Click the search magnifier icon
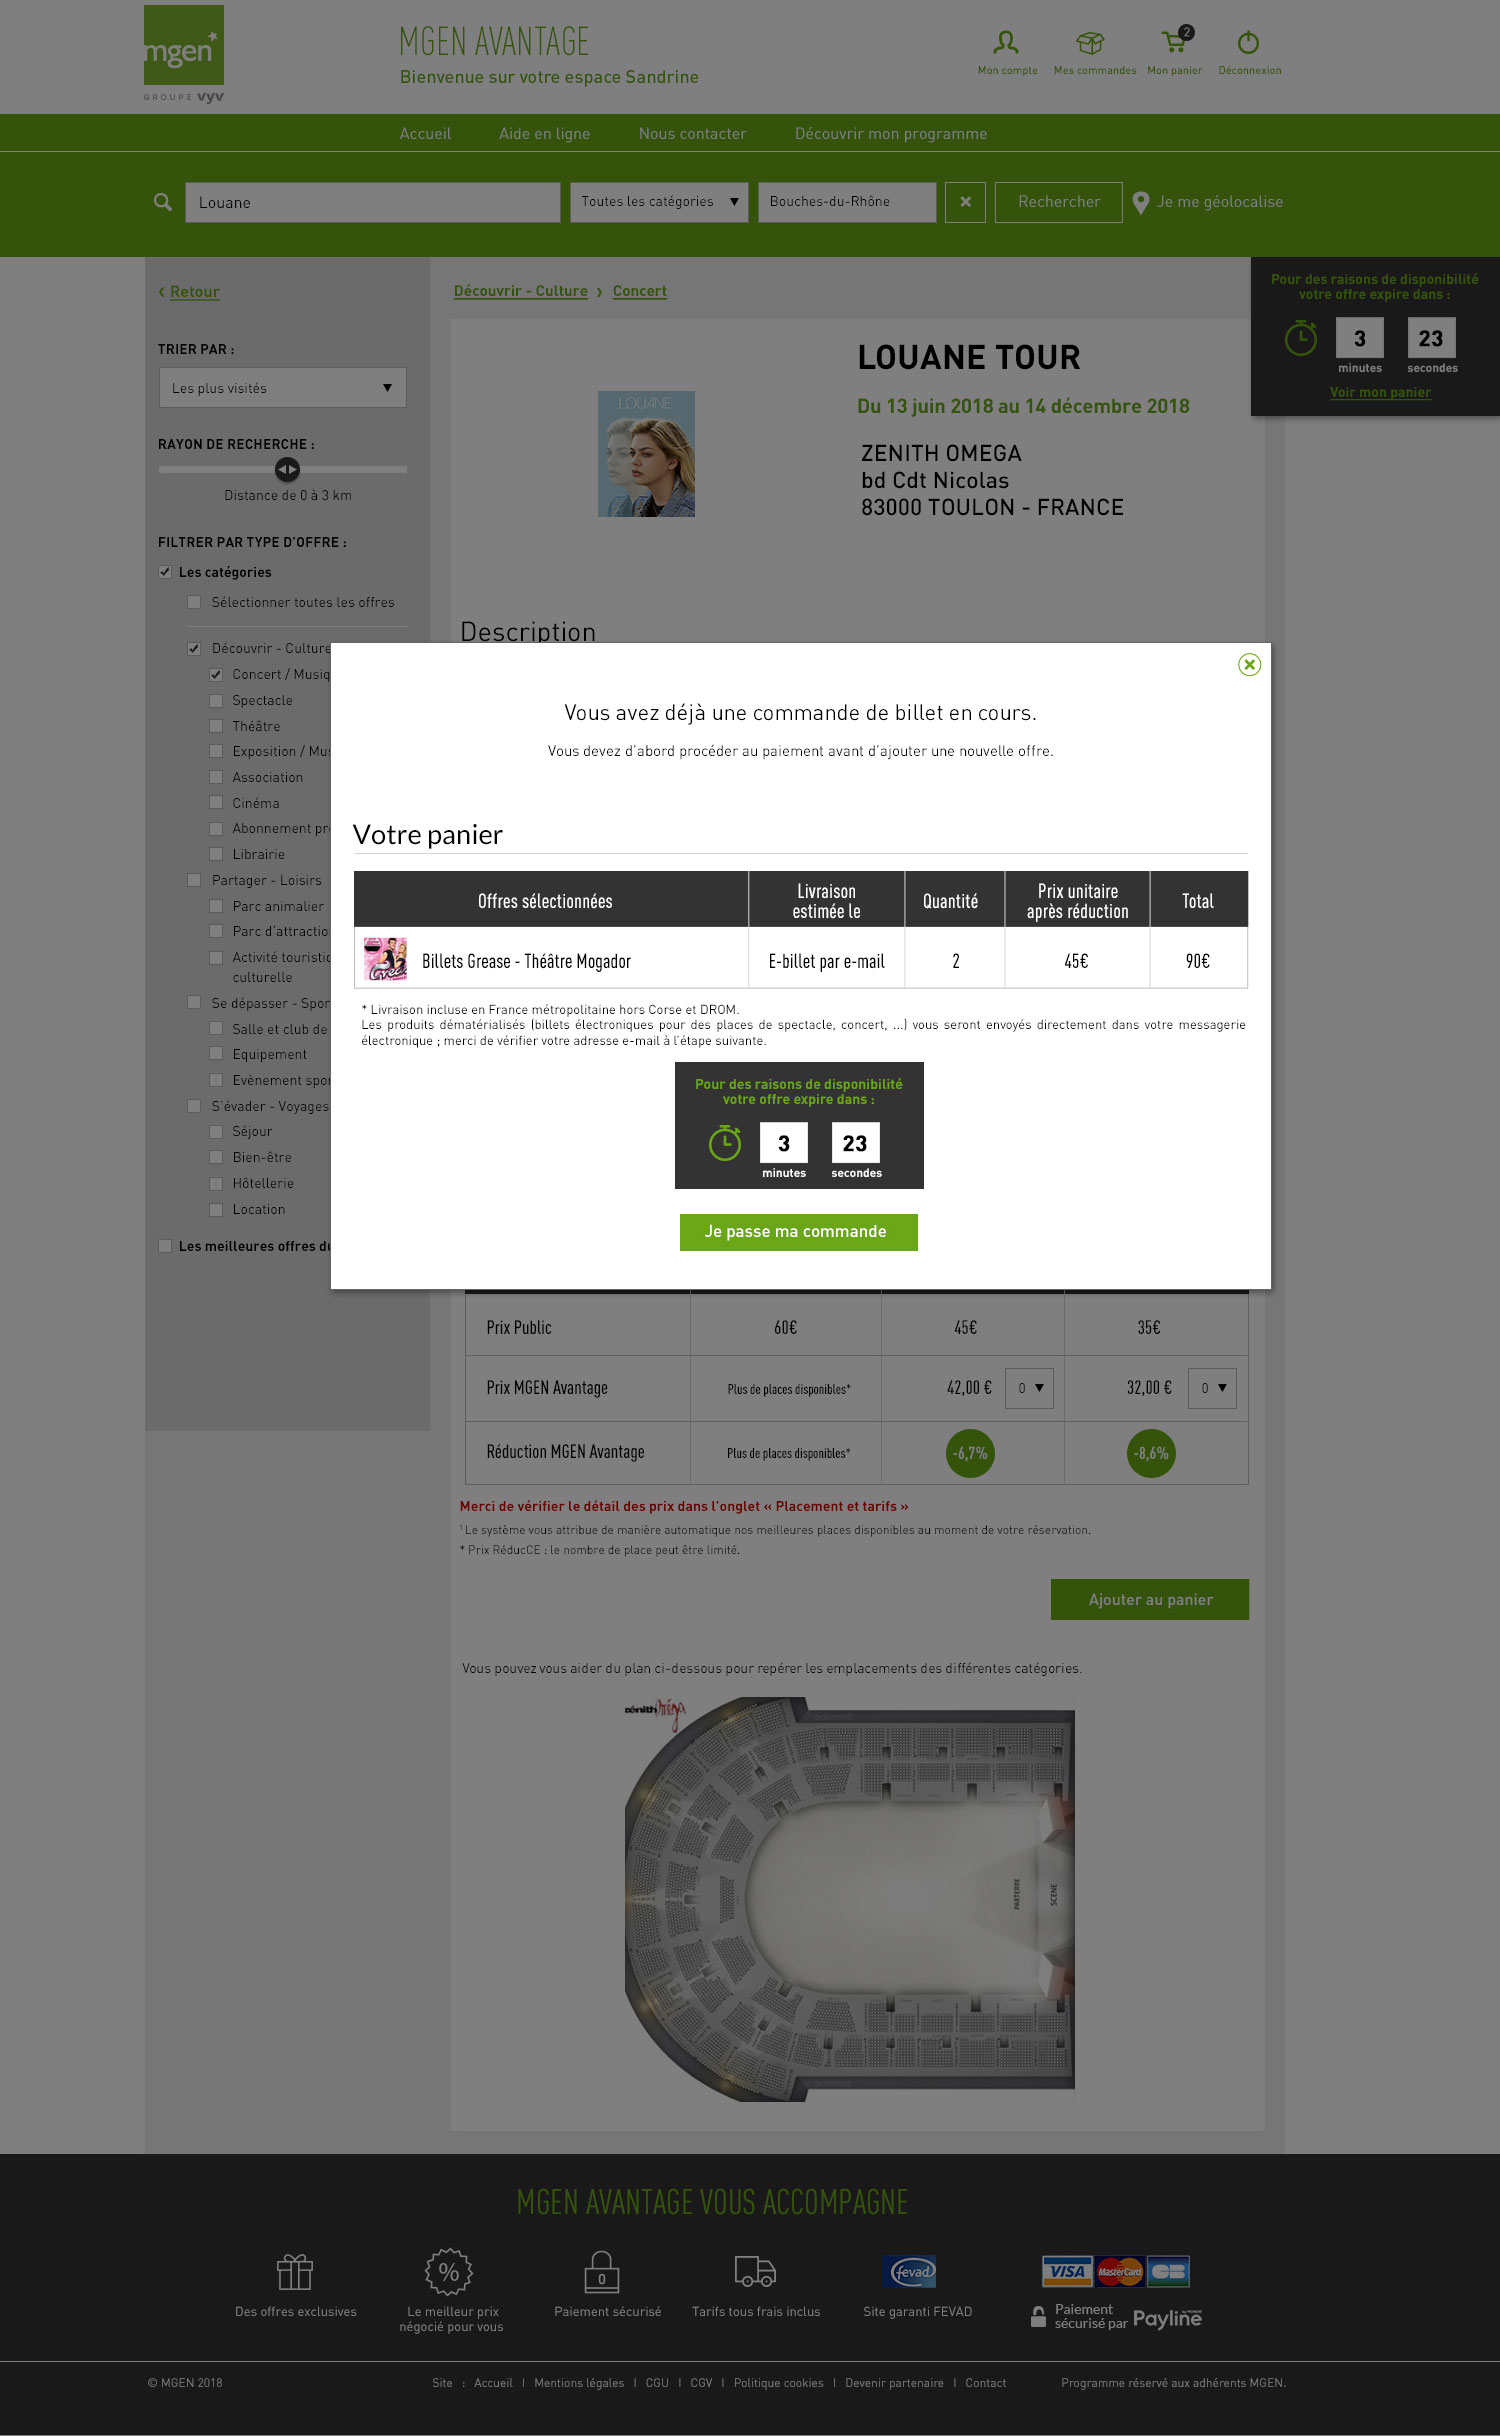 (163, 202)
